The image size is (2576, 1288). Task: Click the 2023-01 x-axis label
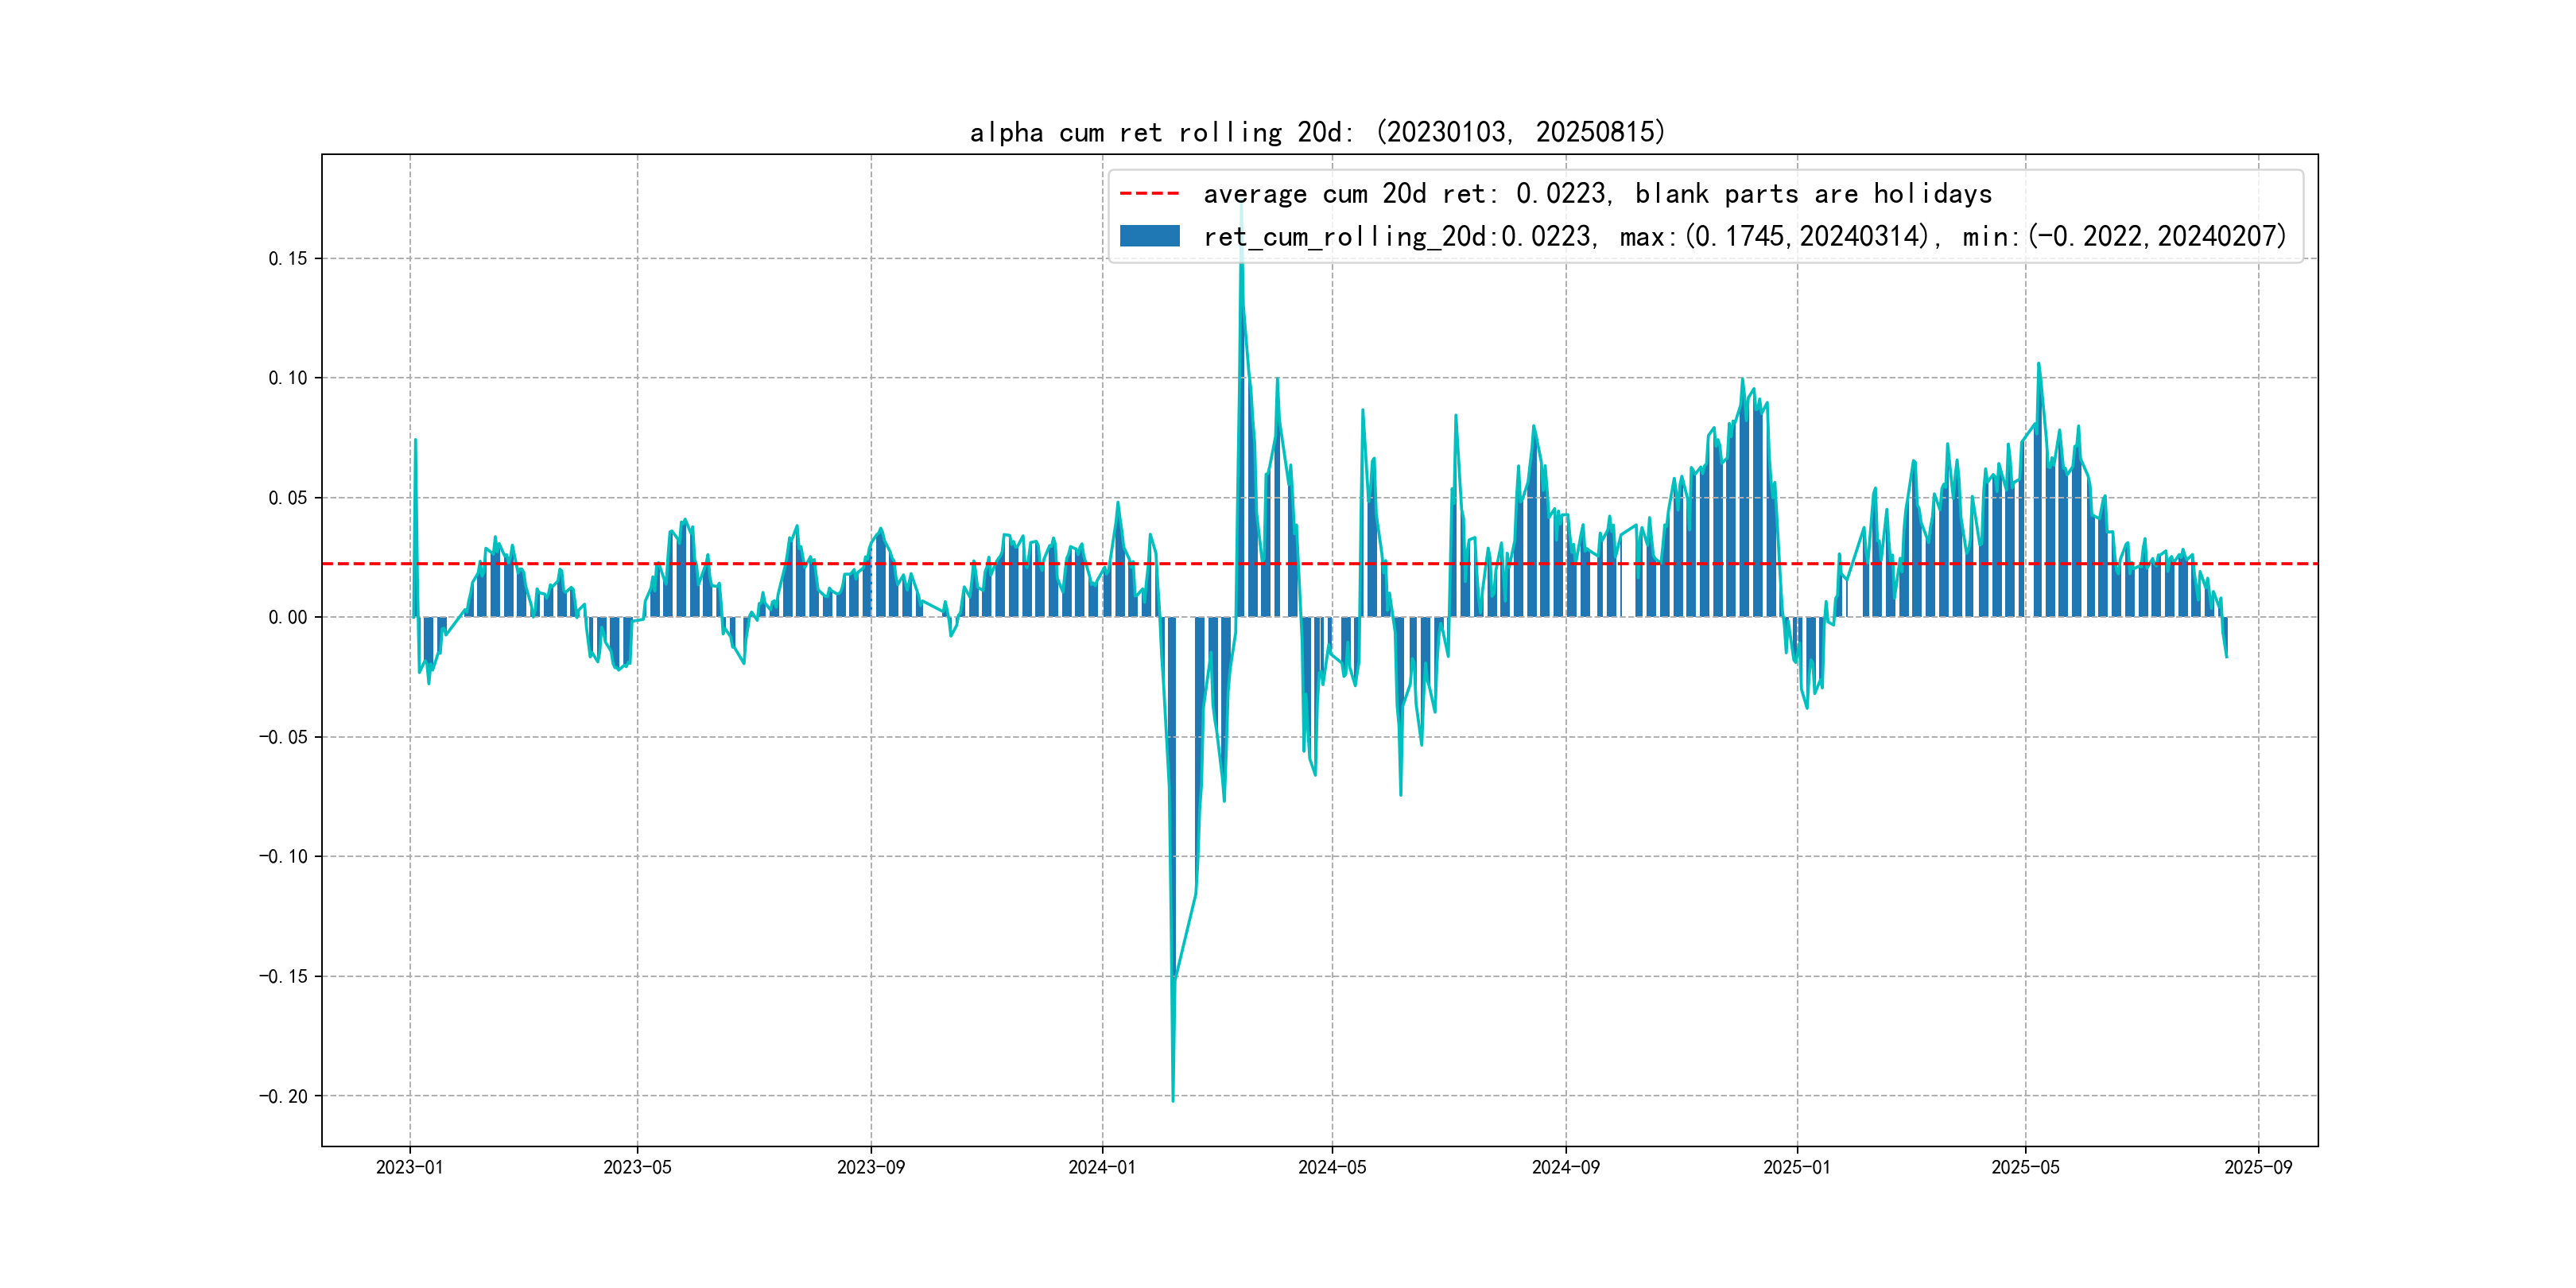[x=409, y=1167]
